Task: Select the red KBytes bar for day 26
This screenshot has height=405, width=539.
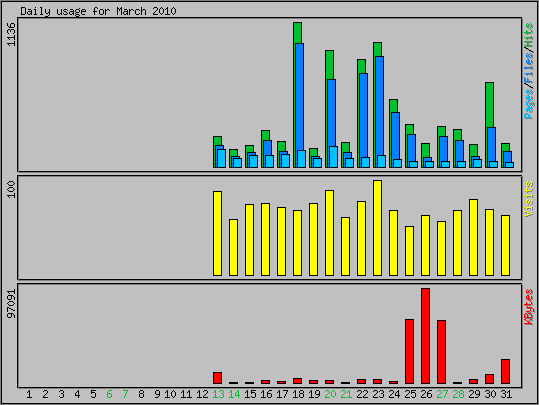Action: (425, 336)
